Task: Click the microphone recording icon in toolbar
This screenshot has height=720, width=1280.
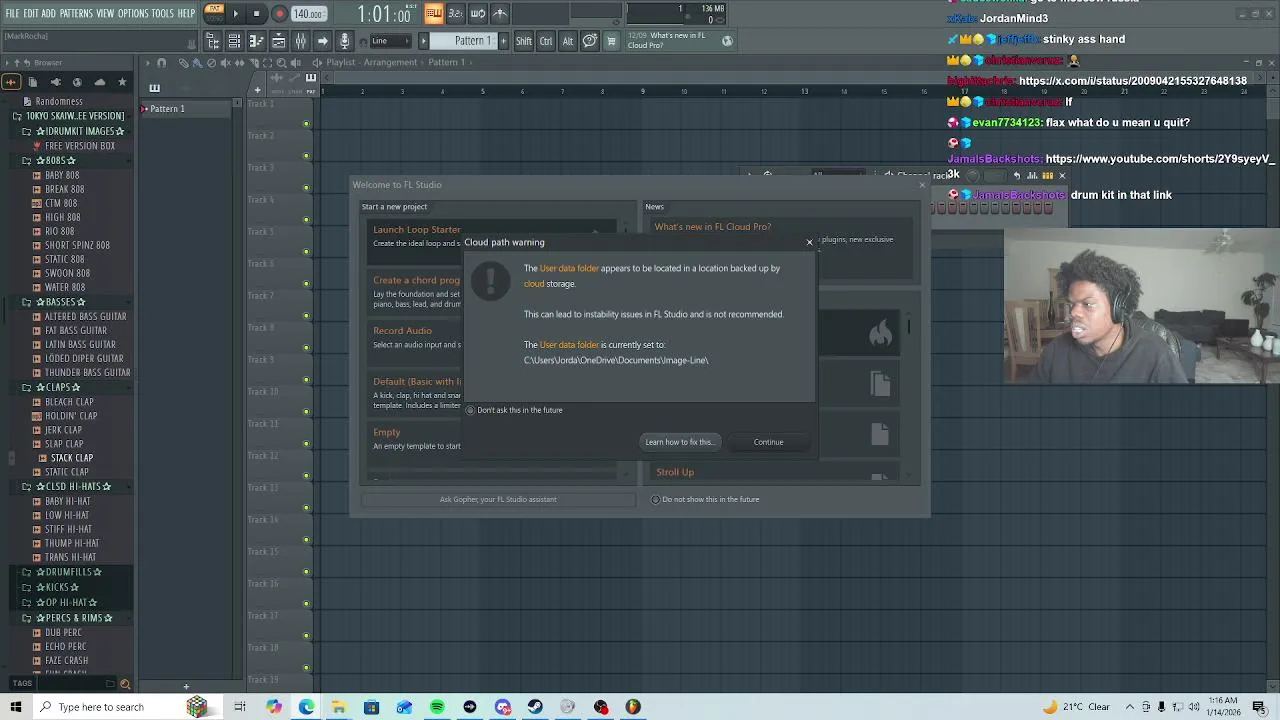Action: tap(344, 41)
